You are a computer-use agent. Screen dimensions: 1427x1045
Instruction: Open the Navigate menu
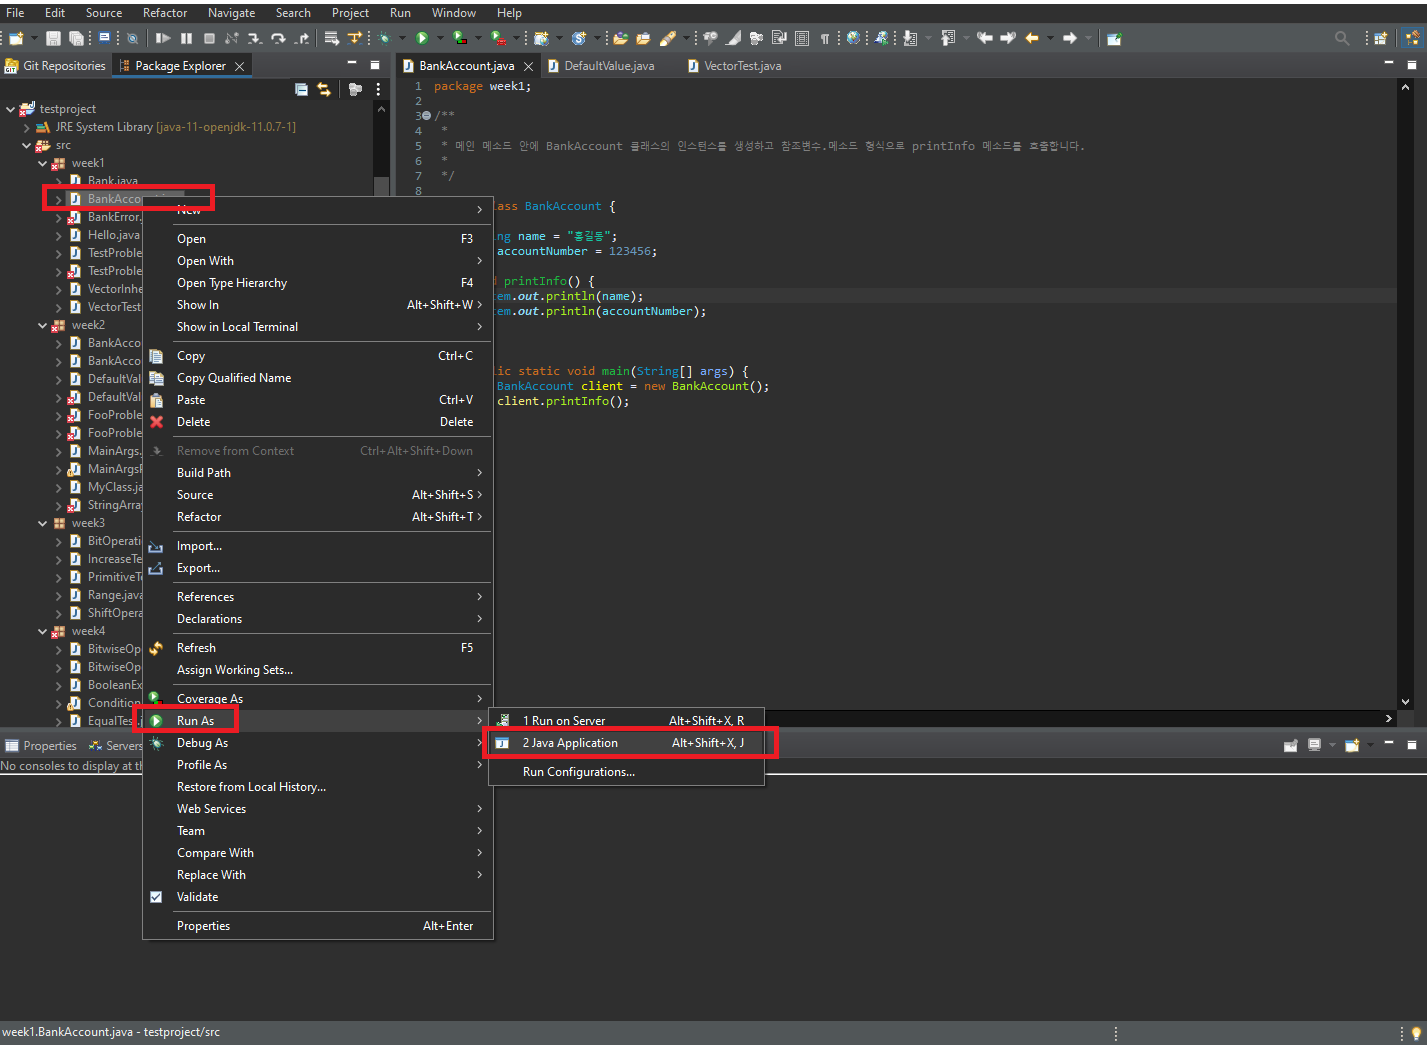pos(231,13)
